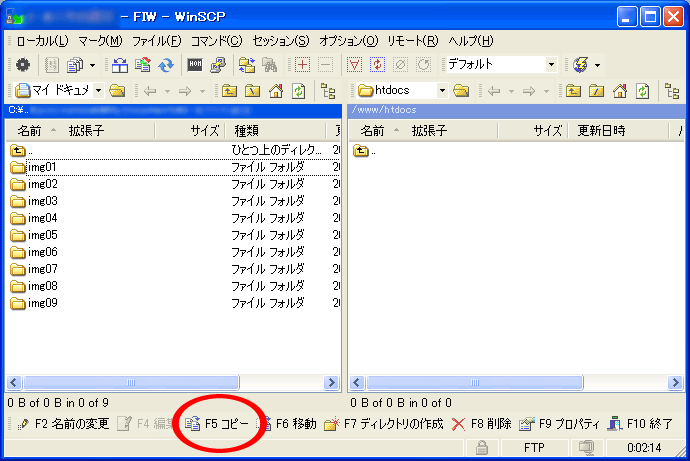Click the Synchronize toolbar icon
Screen dimensions: 690x461
point(143,65)
